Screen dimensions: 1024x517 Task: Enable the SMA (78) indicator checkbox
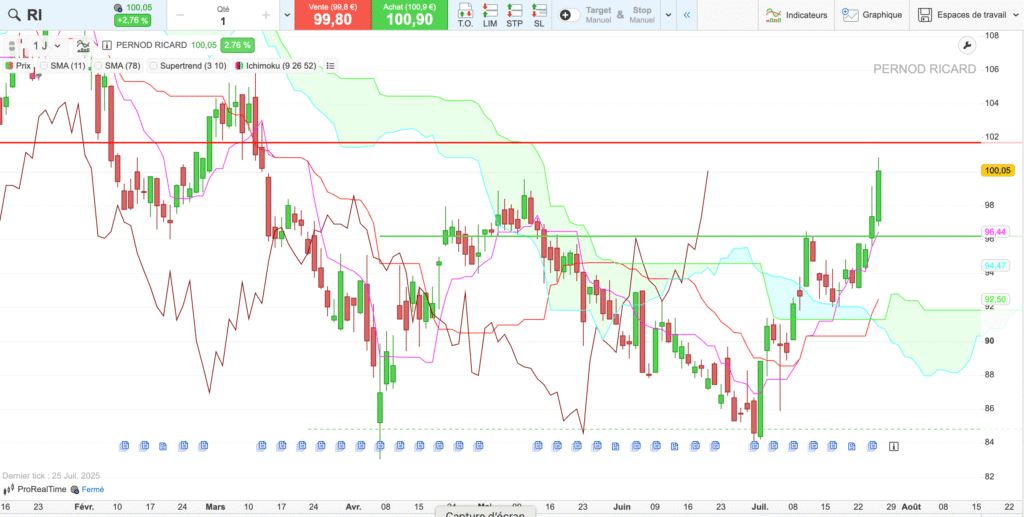(x=98, y=66)
